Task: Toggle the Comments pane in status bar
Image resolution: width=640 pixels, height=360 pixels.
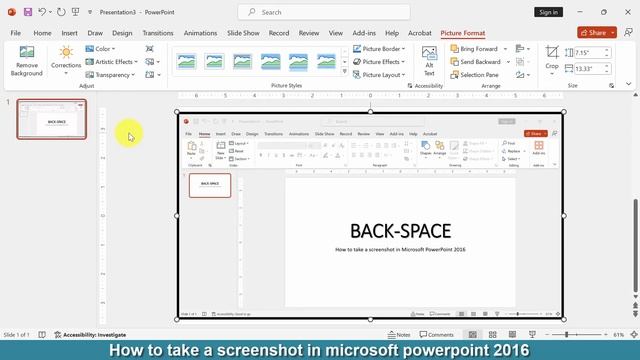Action: click(x=436, y=335)
